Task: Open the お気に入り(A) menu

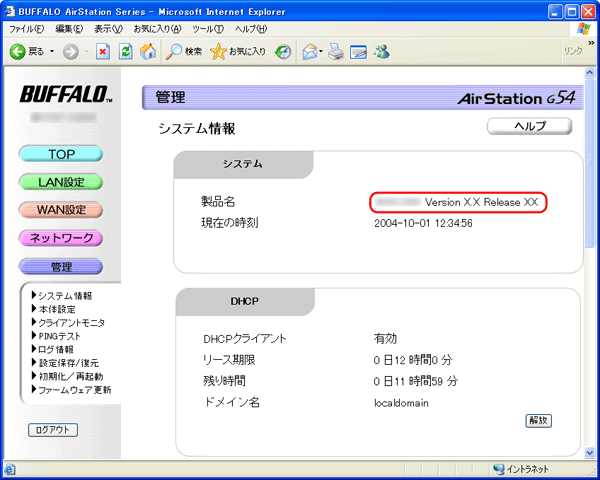Action: (157, 29)
